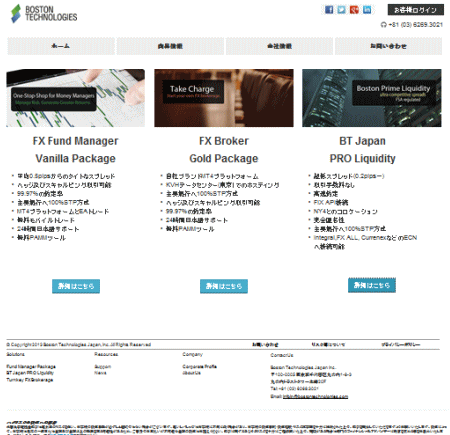Open the Google Plus social icon
This screenshot has height=435, width=450.
pyautogui.click(x=354, y=10)
